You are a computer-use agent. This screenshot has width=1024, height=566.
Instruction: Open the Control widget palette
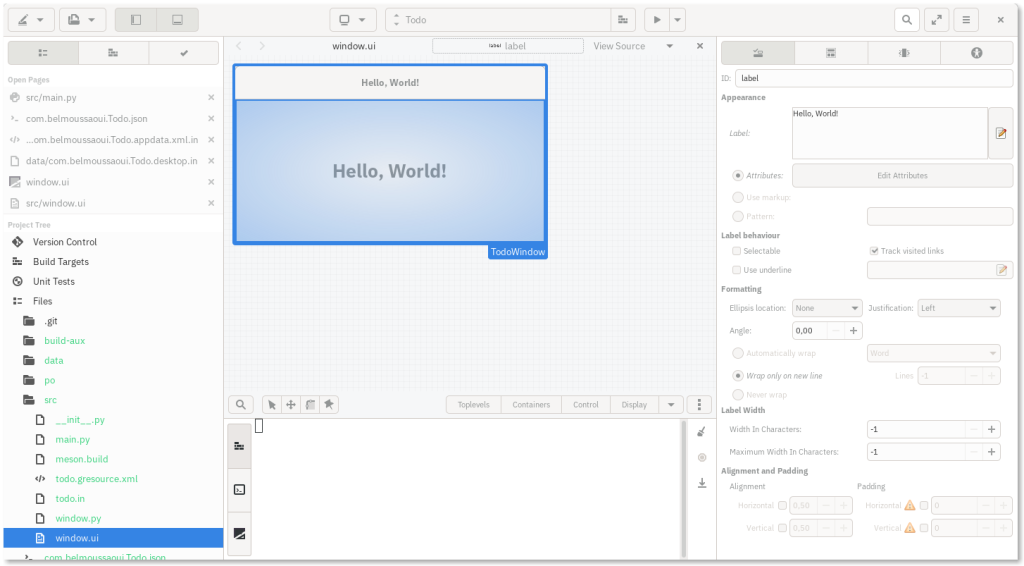click(x=586, y=405)
